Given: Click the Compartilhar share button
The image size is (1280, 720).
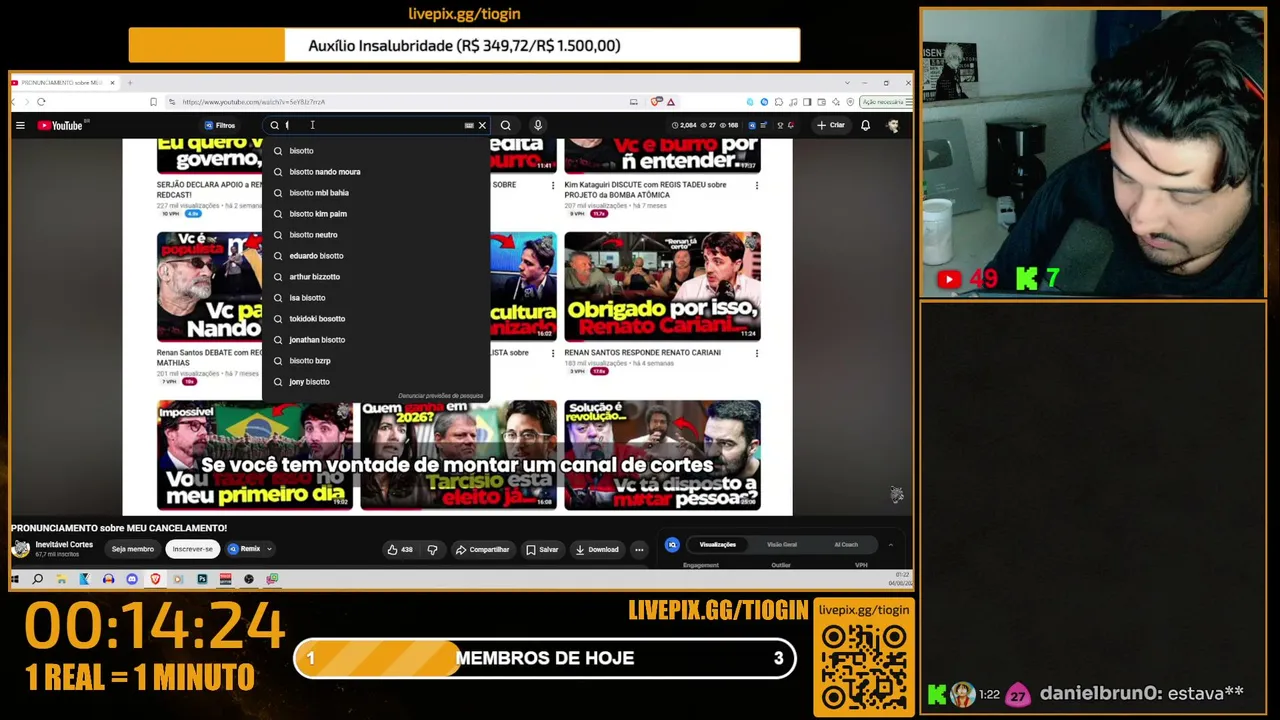Looking at the screenshot, I should coord(482,549).
